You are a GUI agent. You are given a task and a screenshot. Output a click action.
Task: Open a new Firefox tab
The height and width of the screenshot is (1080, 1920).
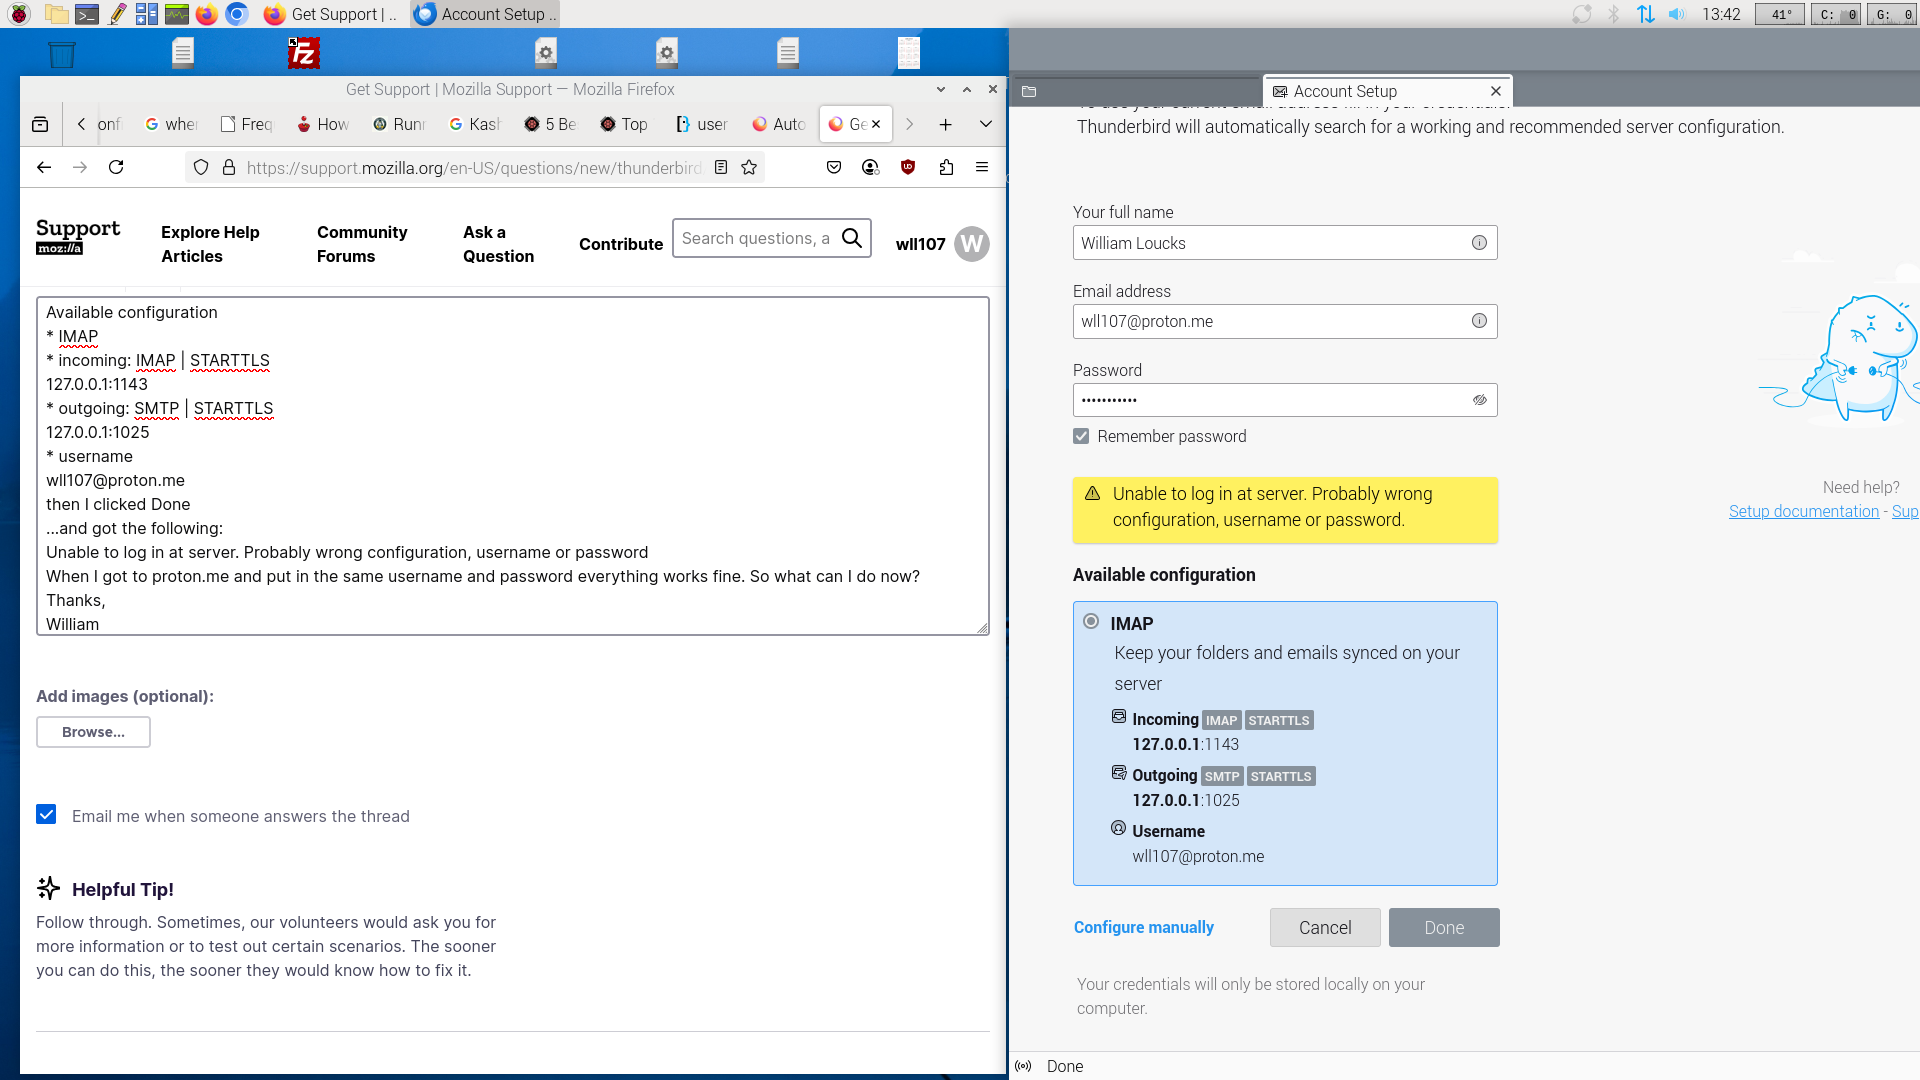(x=945, y=124)
